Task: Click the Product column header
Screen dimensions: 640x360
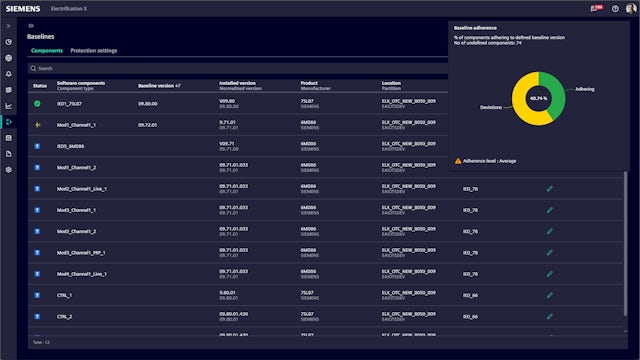Action: [x=309, y=83]
